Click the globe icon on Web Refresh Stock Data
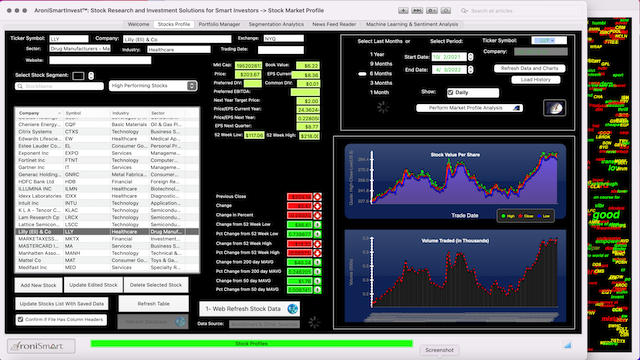This screenshot has height=360, width=640. [292, 309]
